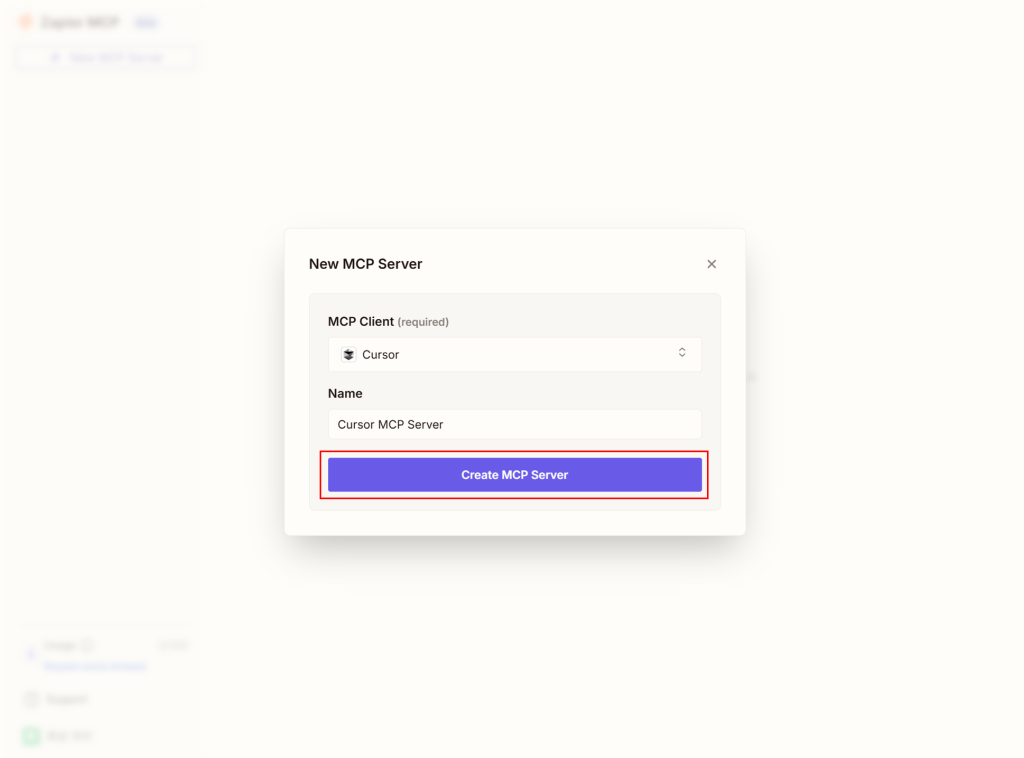Image resolution: width=1024 pixels, height=758 pixels.
Task: Click the Usage icon in the sidebar
Action: point(31,654)
